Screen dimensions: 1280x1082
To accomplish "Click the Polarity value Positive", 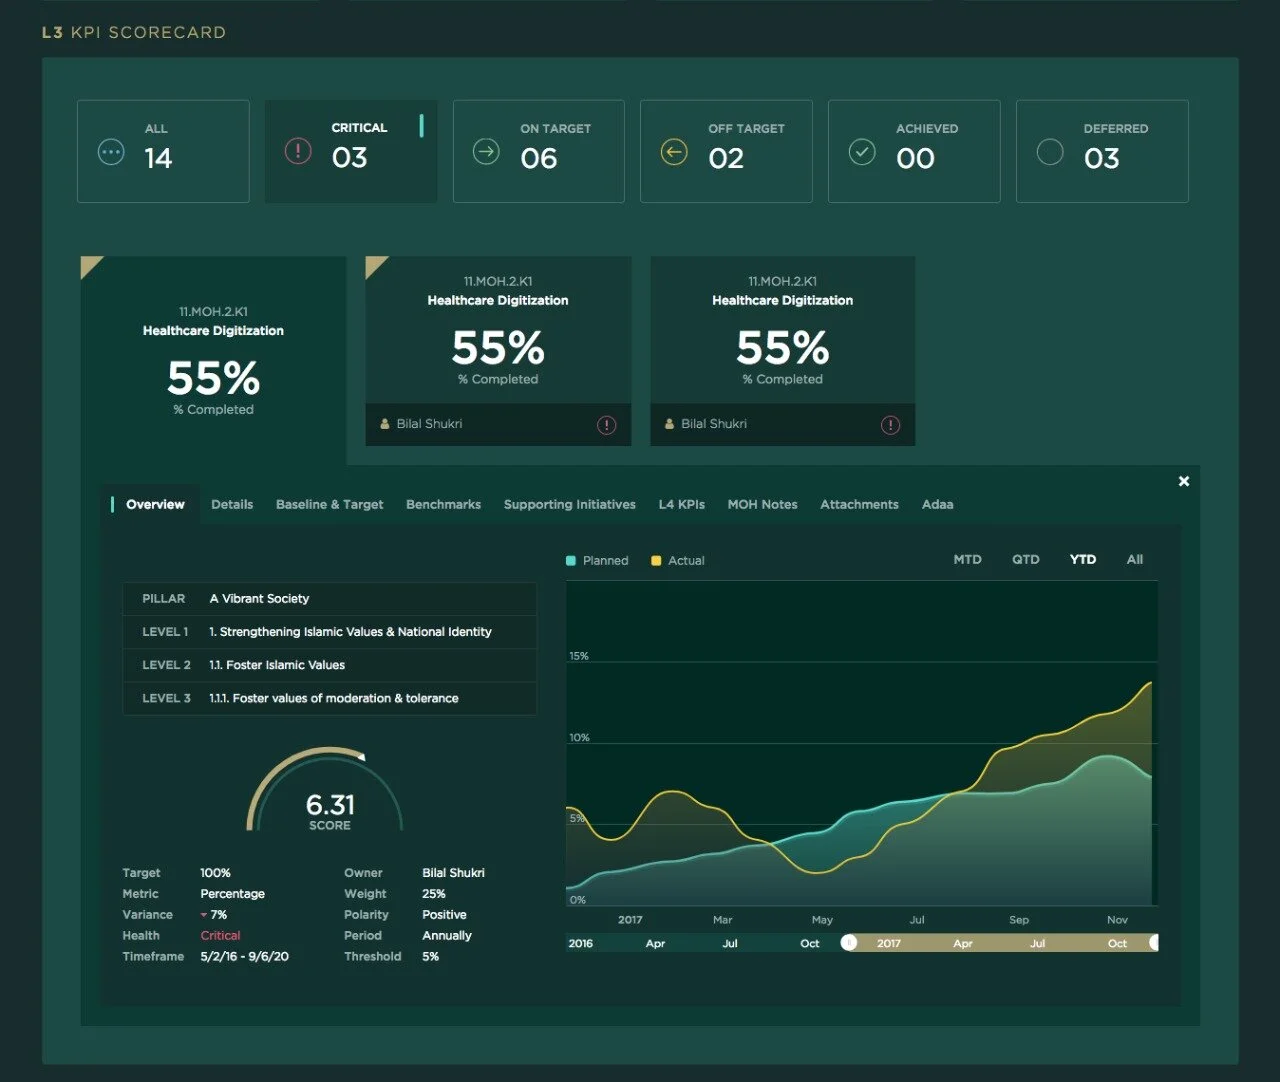I will tap(444, 915).
